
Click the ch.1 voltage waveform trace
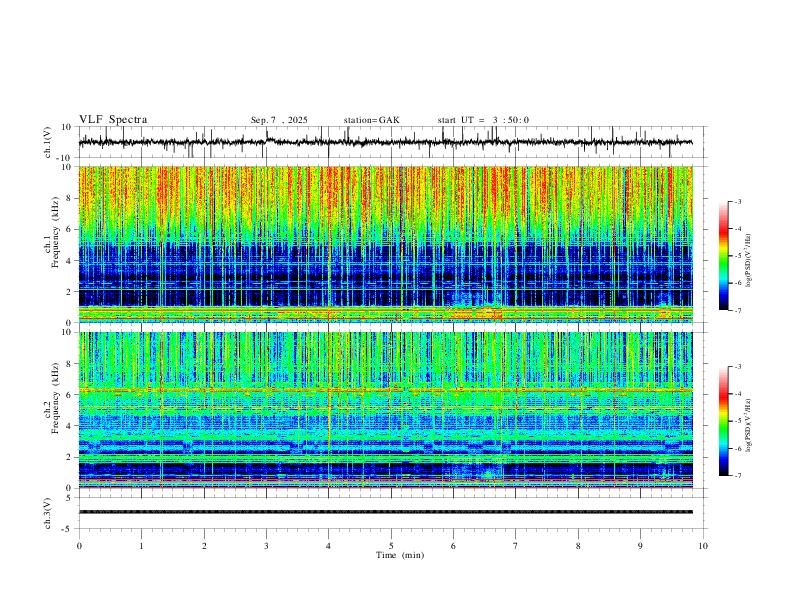385,142
